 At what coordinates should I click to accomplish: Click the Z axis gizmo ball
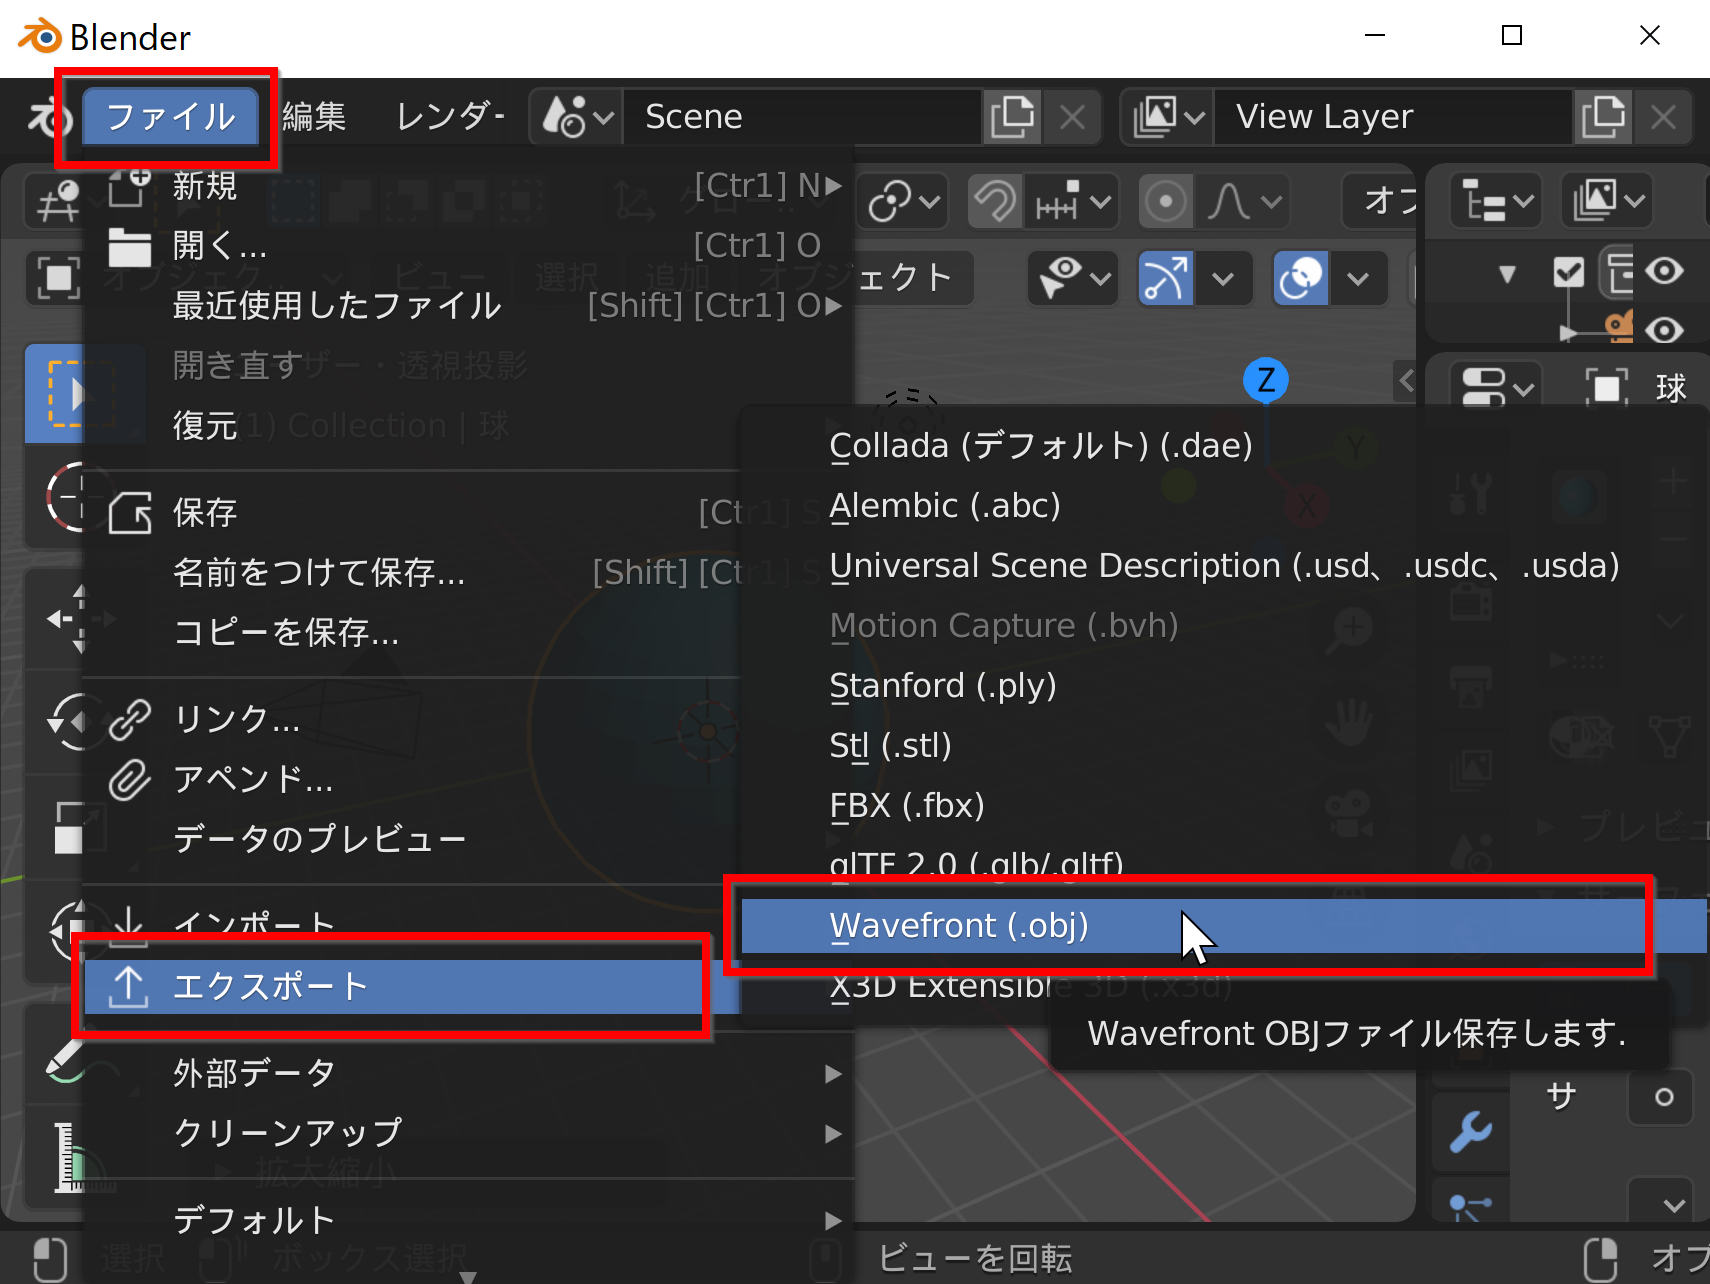[x=1266, y=380]
